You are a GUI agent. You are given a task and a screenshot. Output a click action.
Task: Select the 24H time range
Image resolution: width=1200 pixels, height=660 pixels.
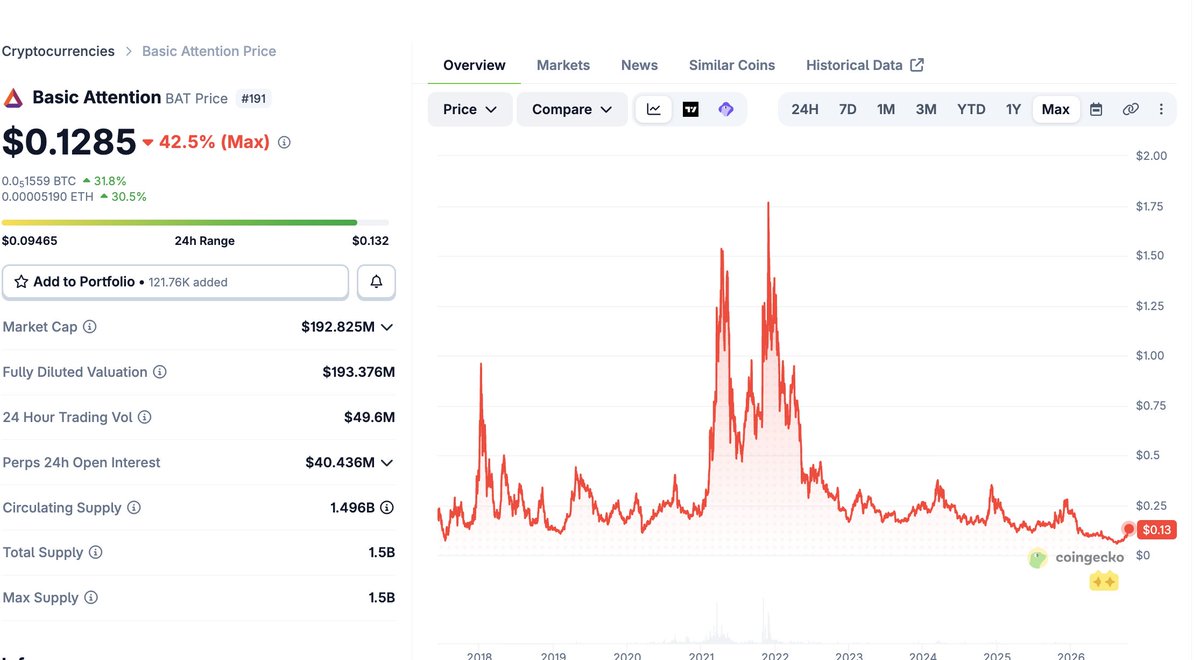[805, 109]
